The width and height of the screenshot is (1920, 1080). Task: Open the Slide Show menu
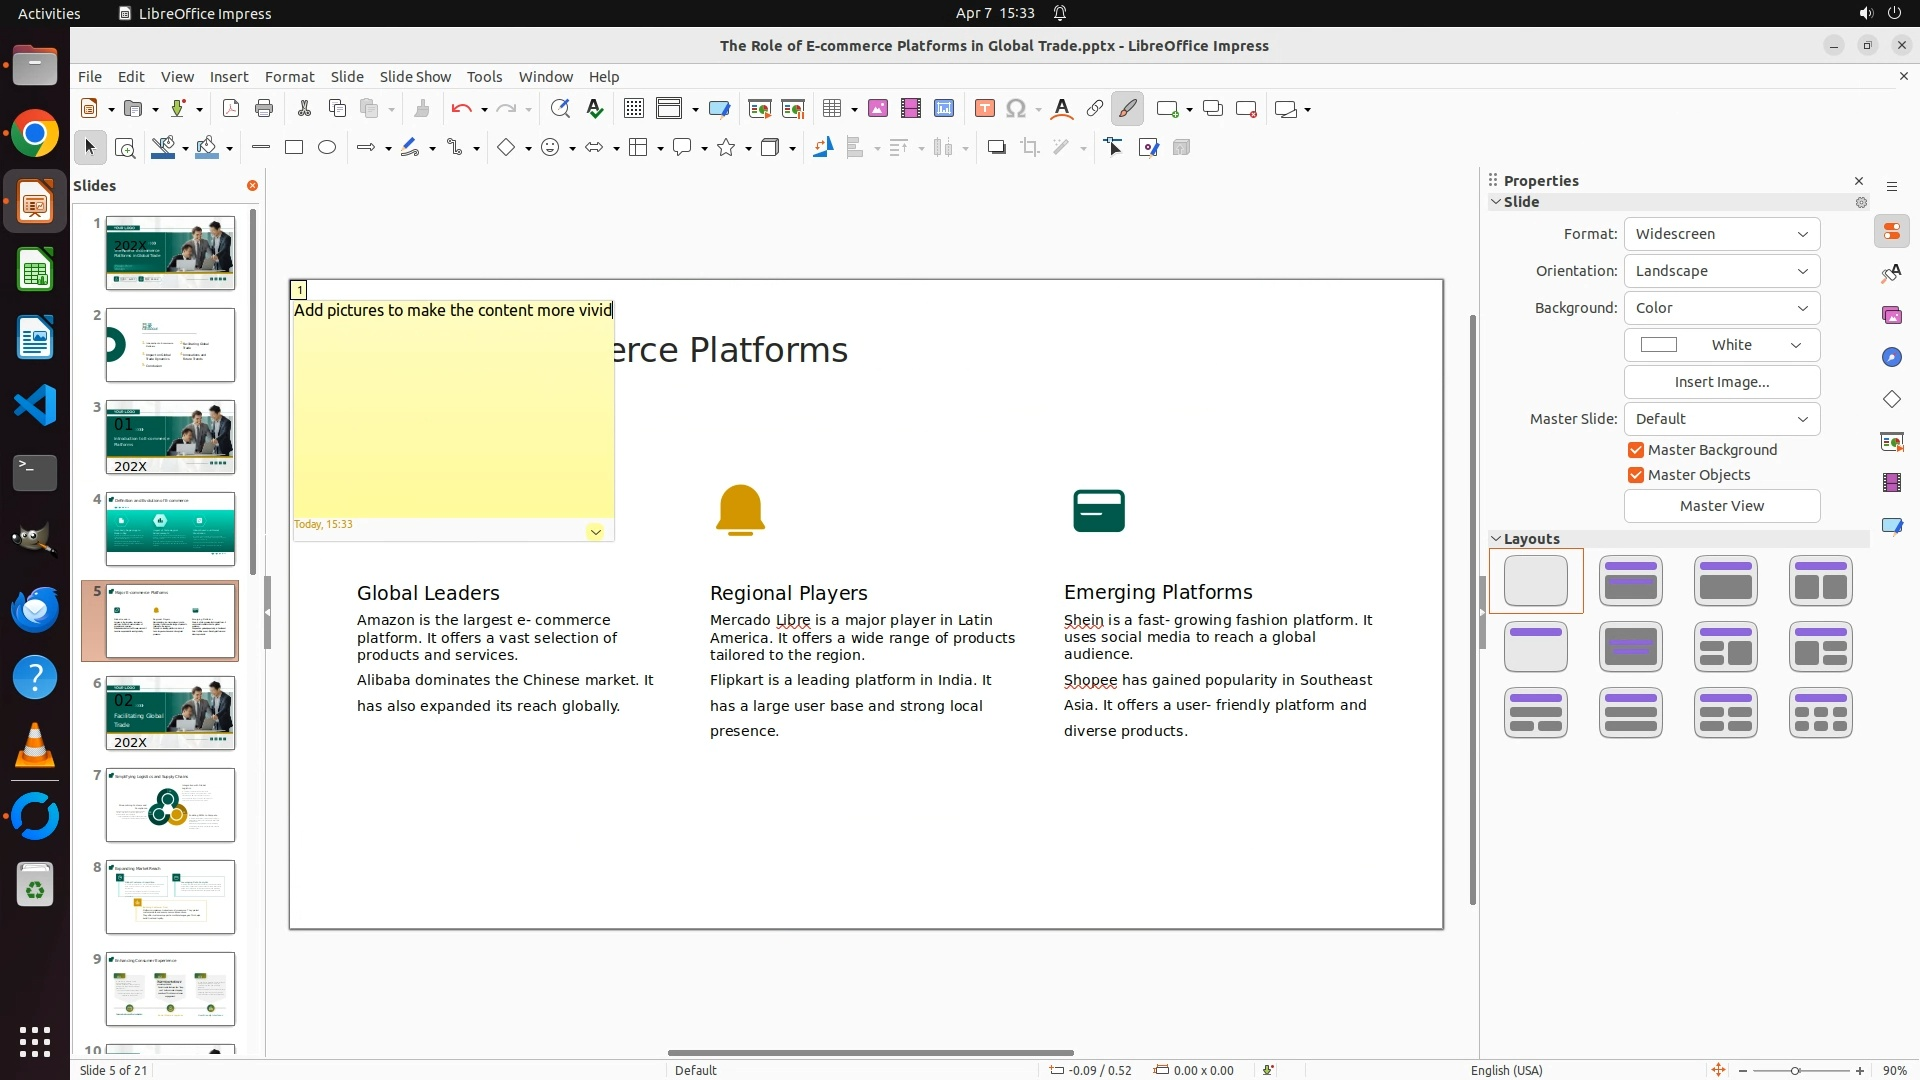[414, 77]
